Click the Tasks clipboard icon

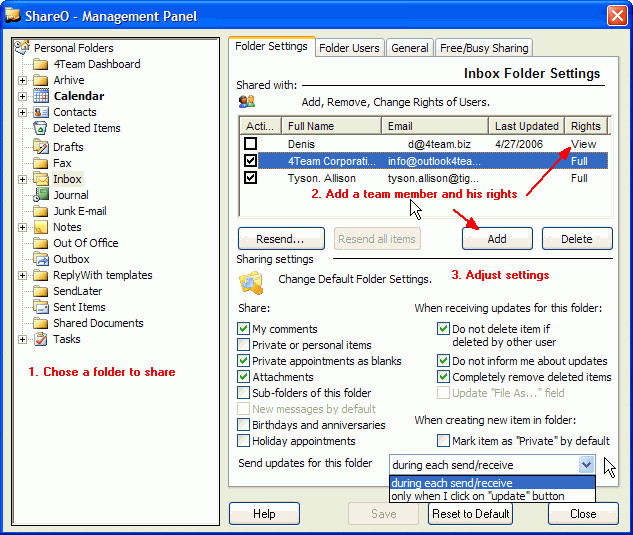coord(40,339)
